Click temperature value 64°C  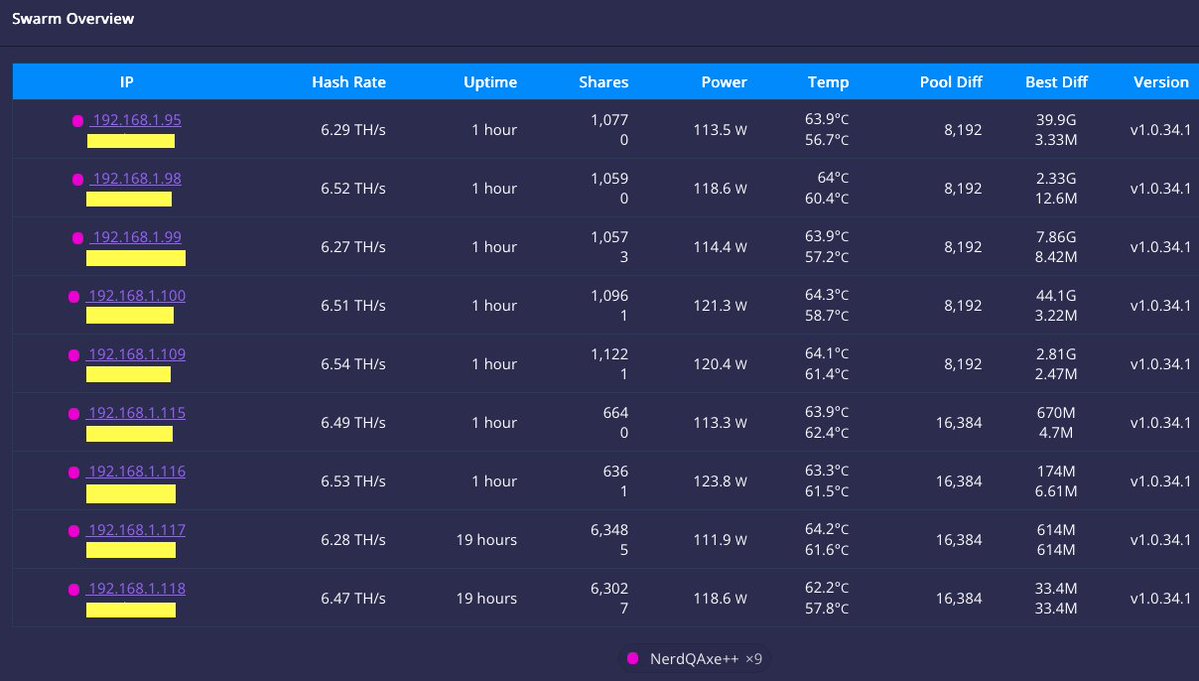pos(833,178)
